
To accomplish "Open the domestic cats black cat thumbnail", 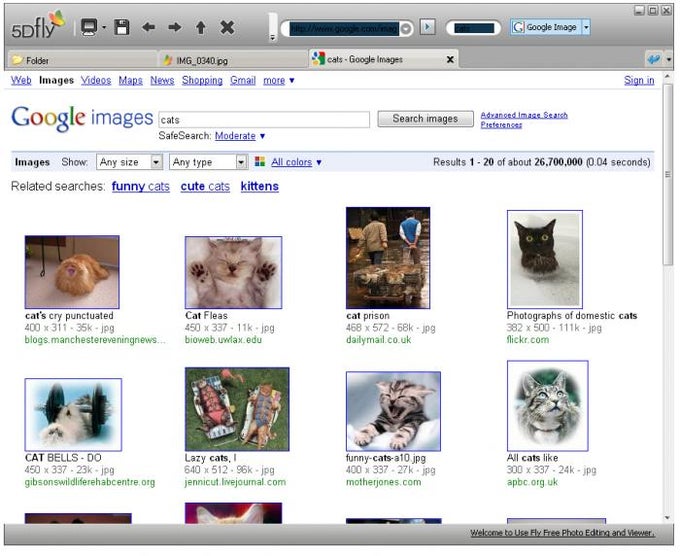I will click(545, 259).
